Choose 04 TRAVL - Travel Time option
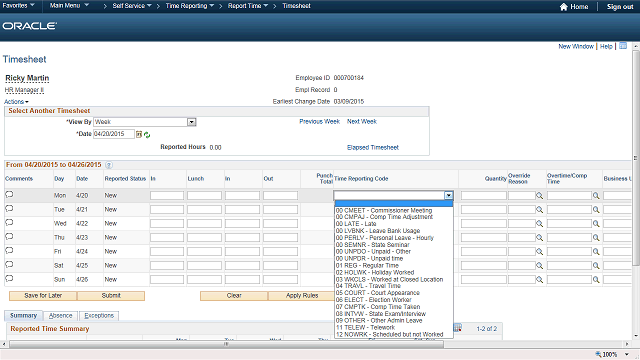640x360 pixels. coord(394,286)
